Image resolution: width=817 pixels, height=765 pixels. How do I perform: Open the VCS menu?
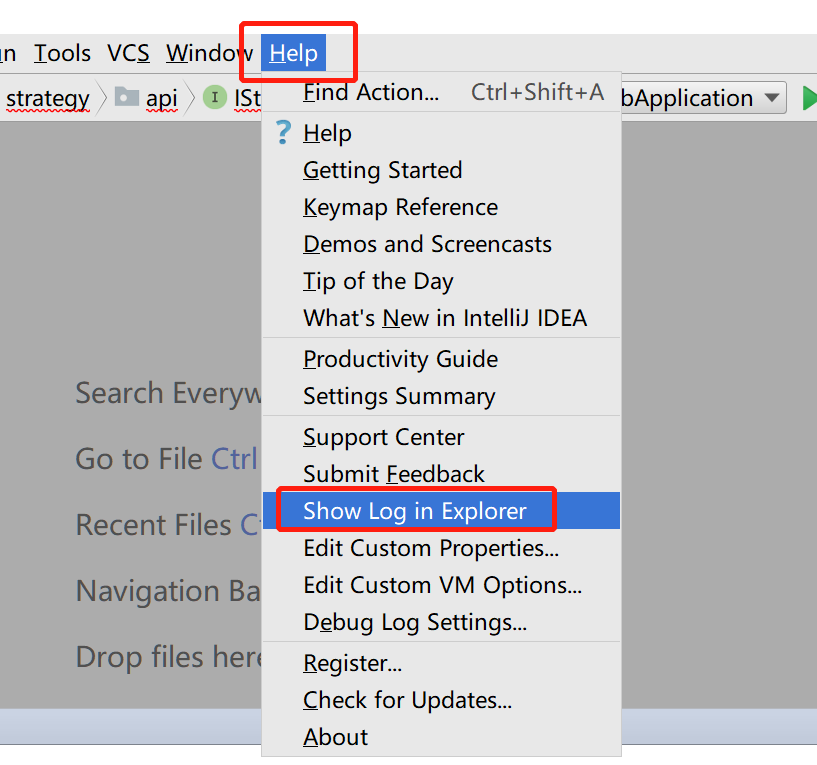128,53
